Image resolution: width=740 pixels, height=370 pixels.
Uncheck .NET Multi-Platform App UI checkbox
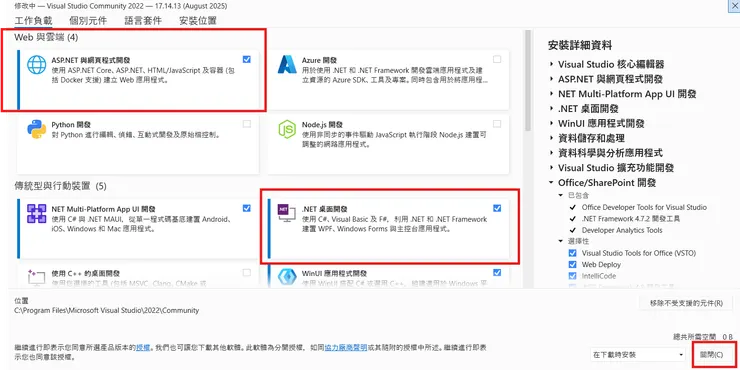tap(246, 208)
